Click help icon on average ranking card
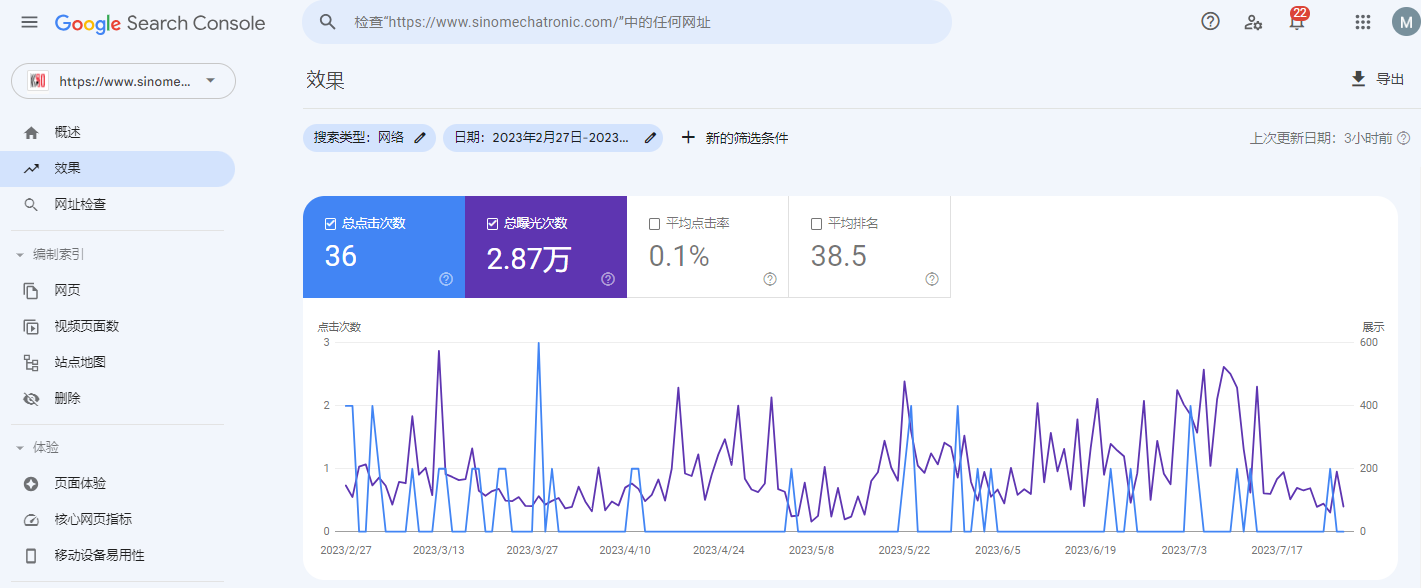The image size is (1421, 588). click(932, 279)
